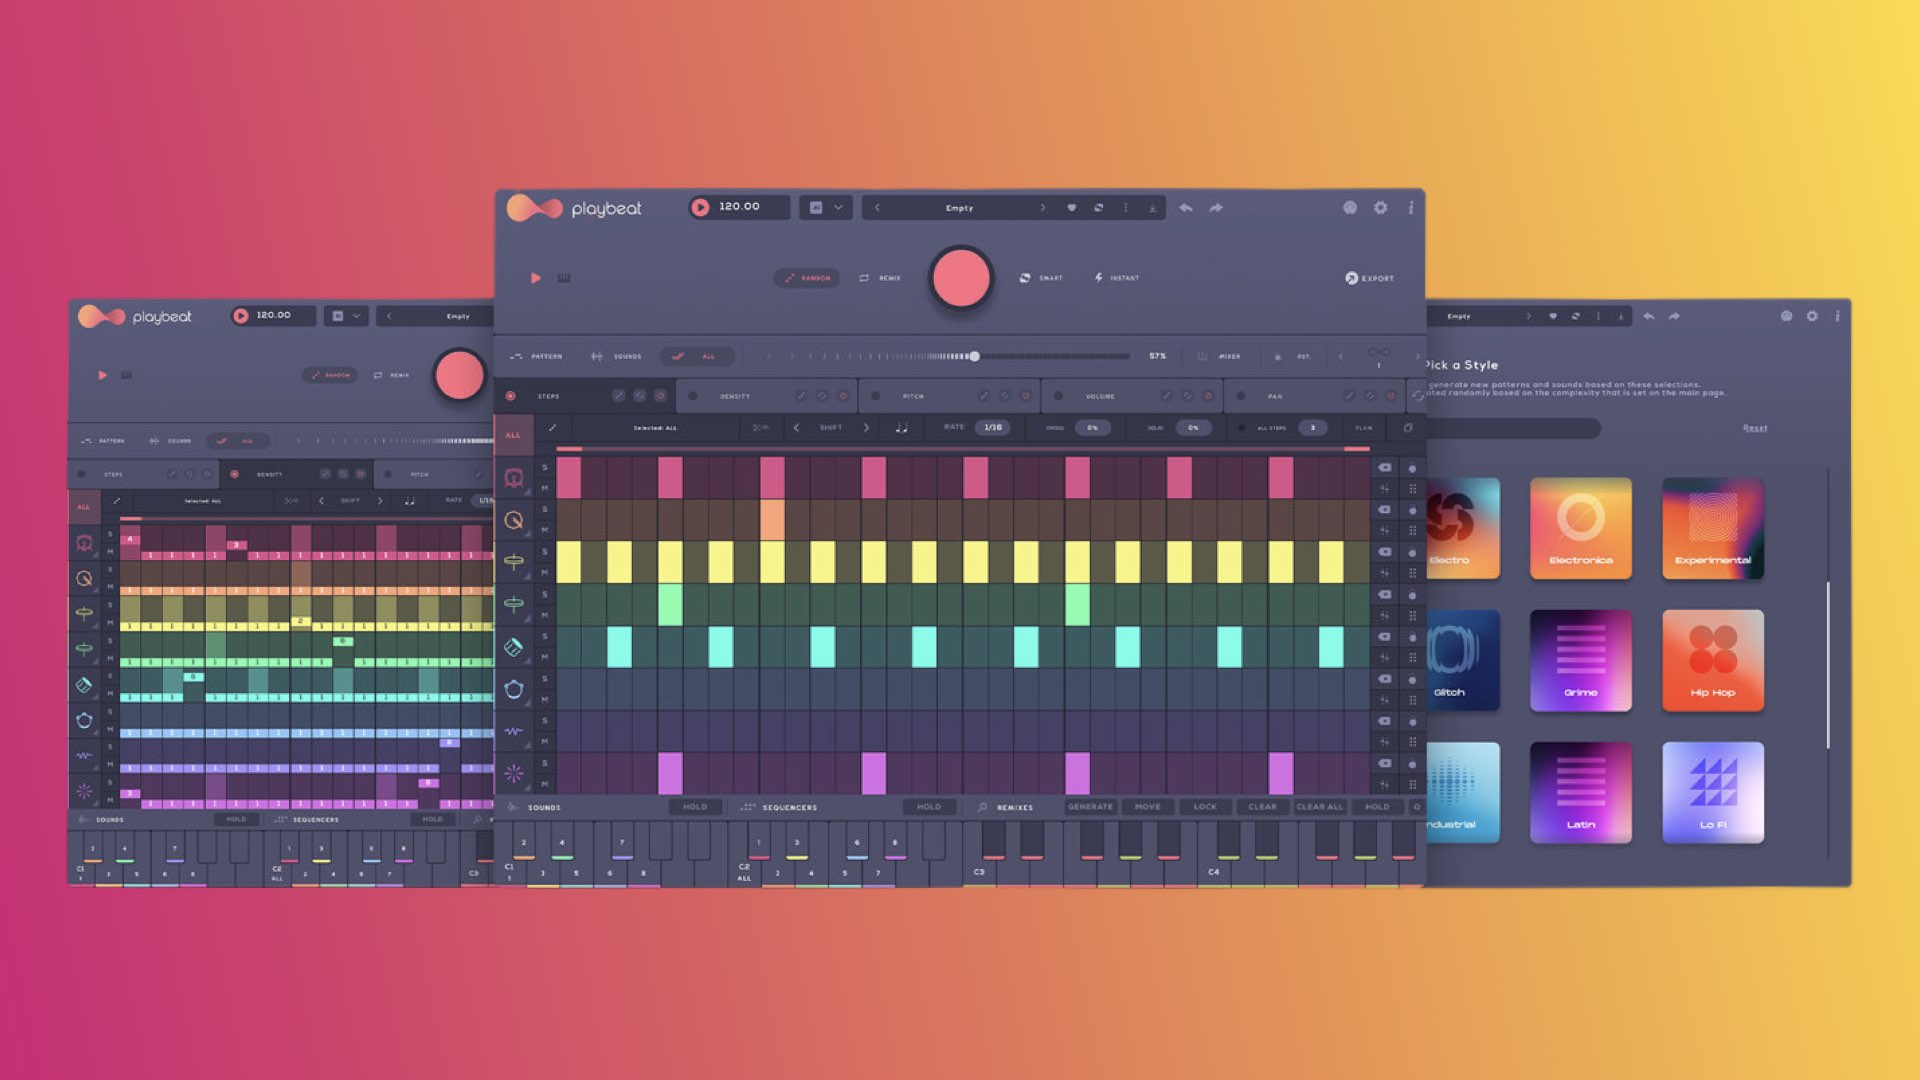Select the kick drum track icon
This screenshot has width=1920, height=1080.
pyautogui.click(x=515, y=477)
